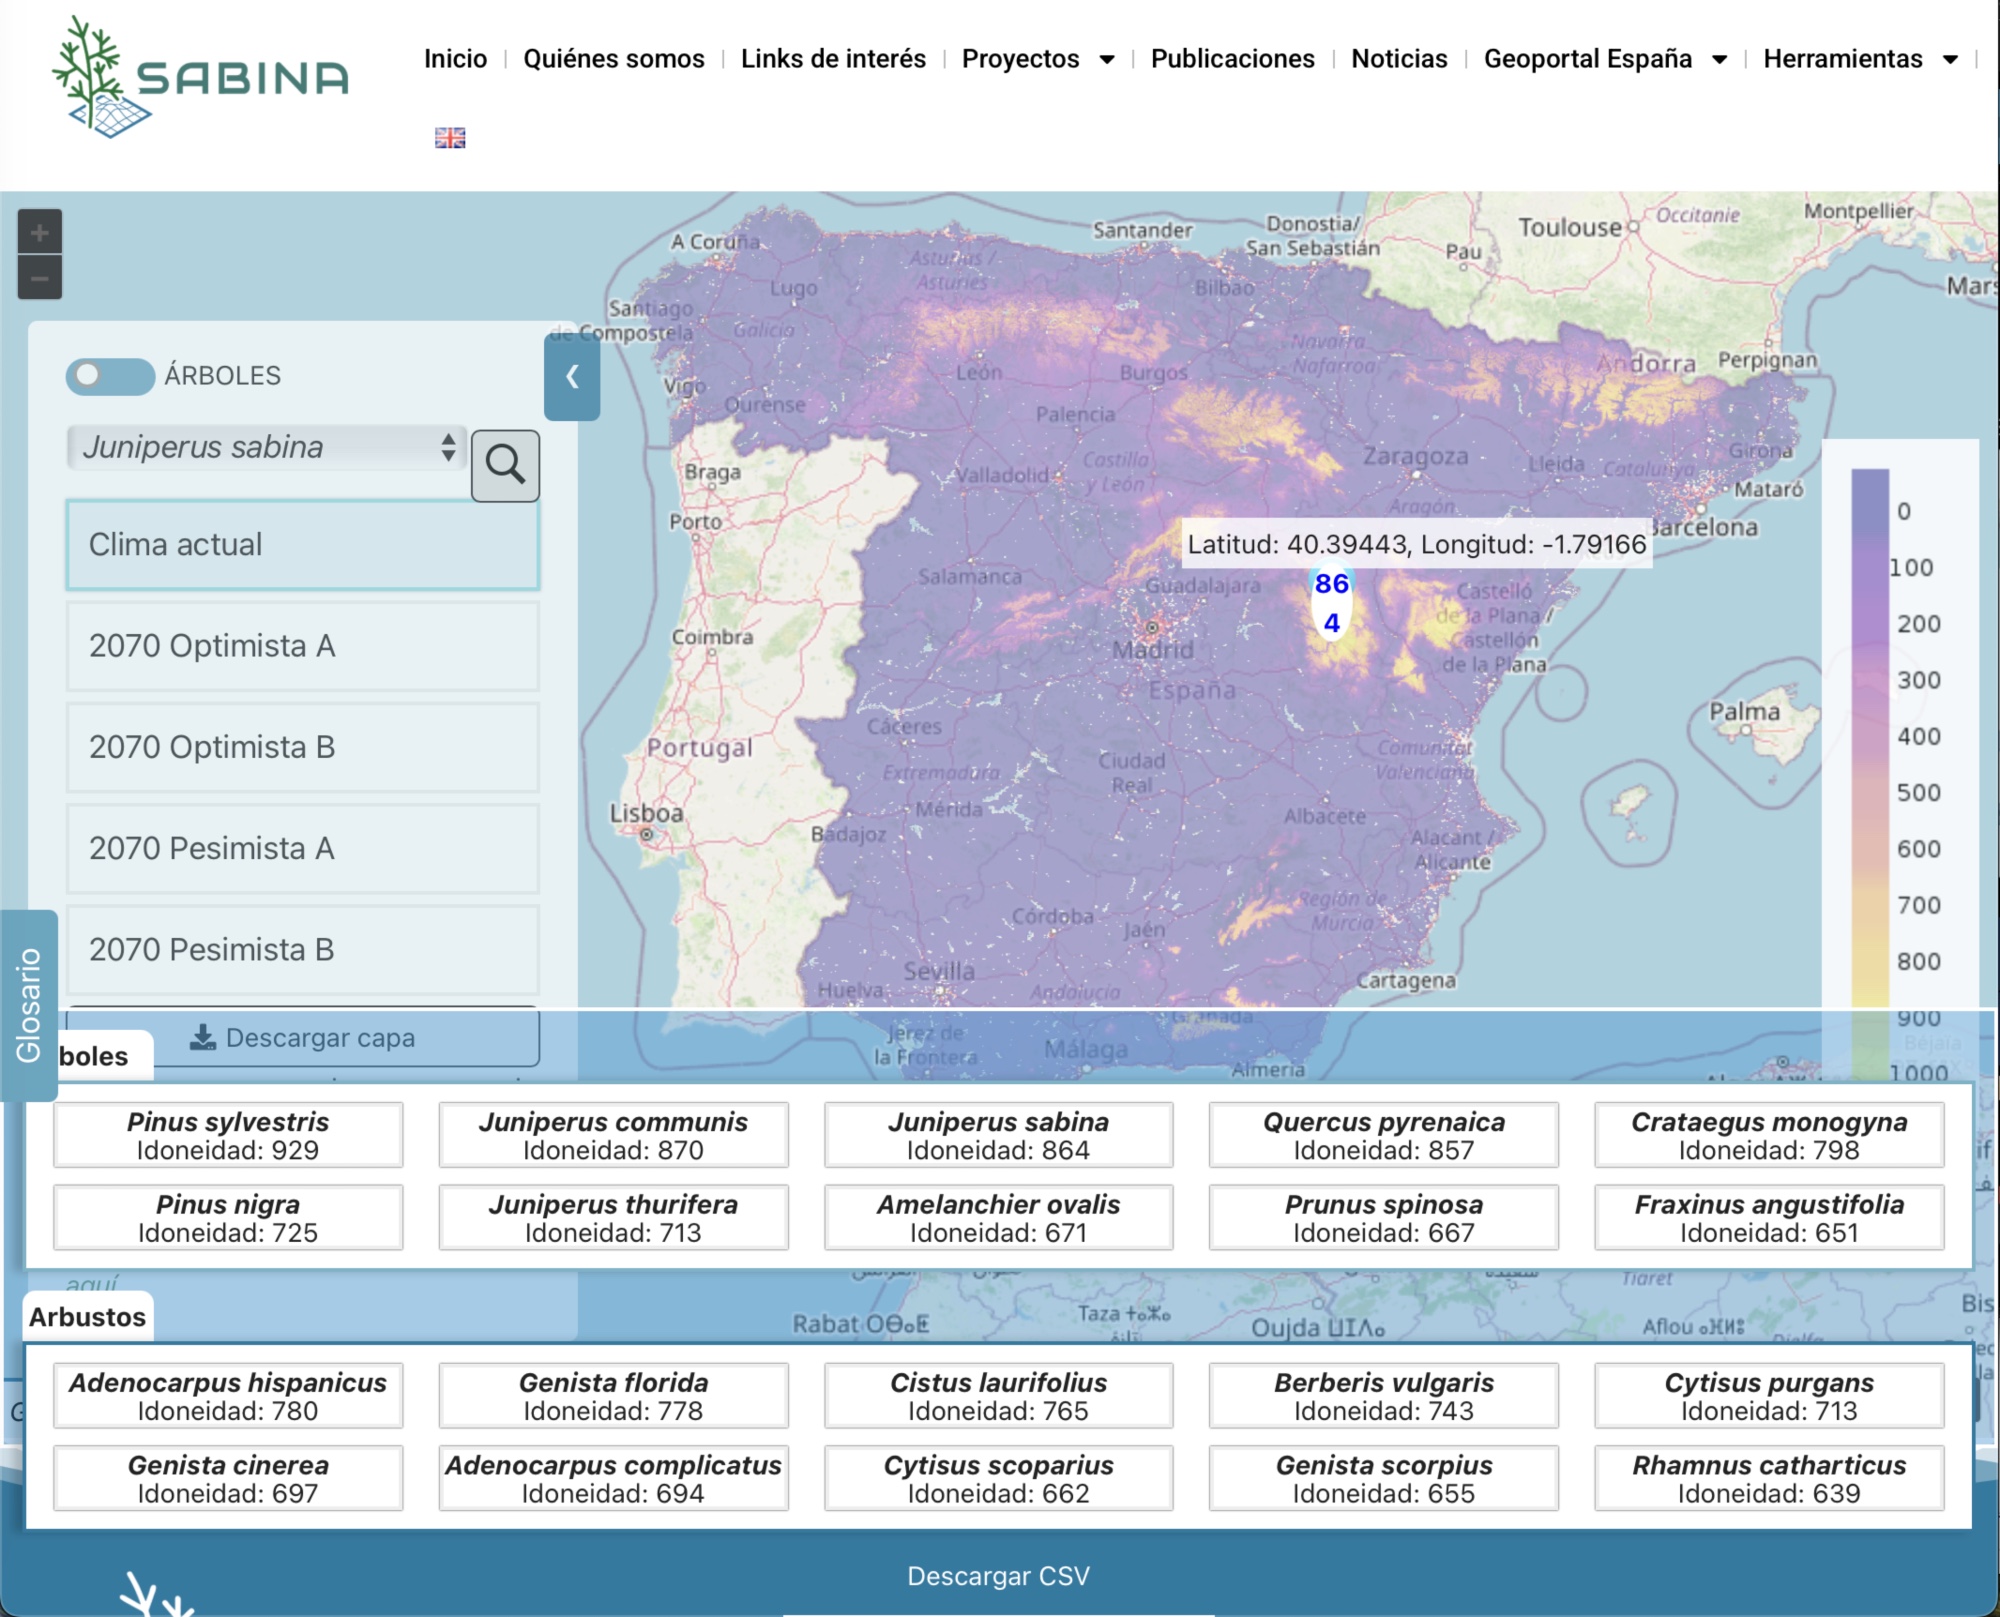Select the 2070 Pesimista A scenario
The image size is (2000, 1617).
tap(303, 848)
